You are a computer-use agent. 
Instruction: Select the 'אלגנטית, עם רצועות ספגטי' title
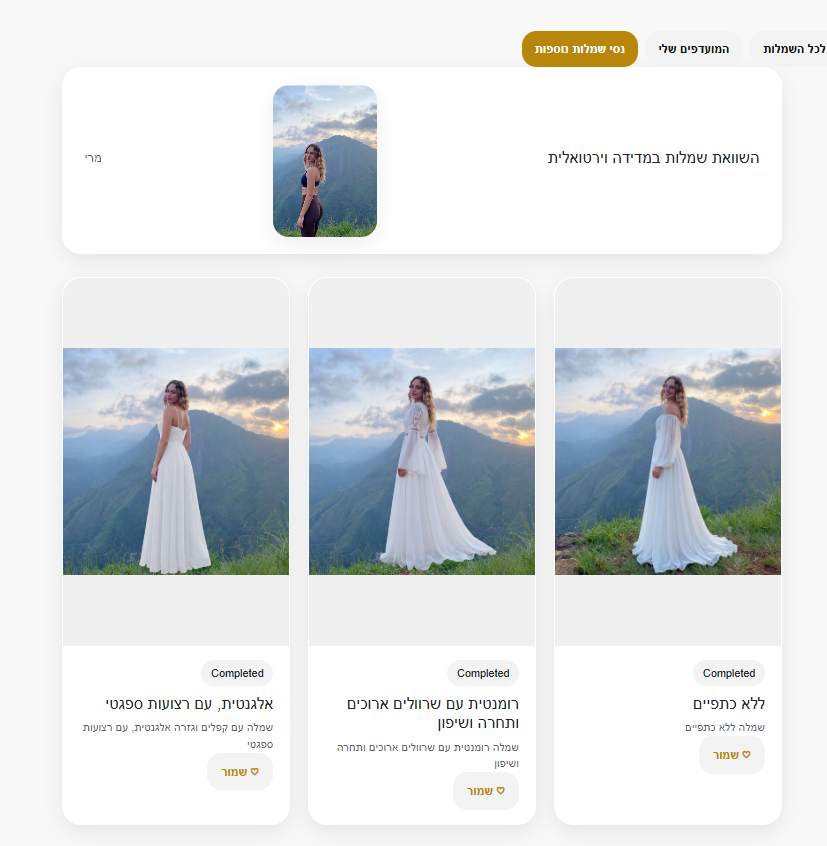189,704
